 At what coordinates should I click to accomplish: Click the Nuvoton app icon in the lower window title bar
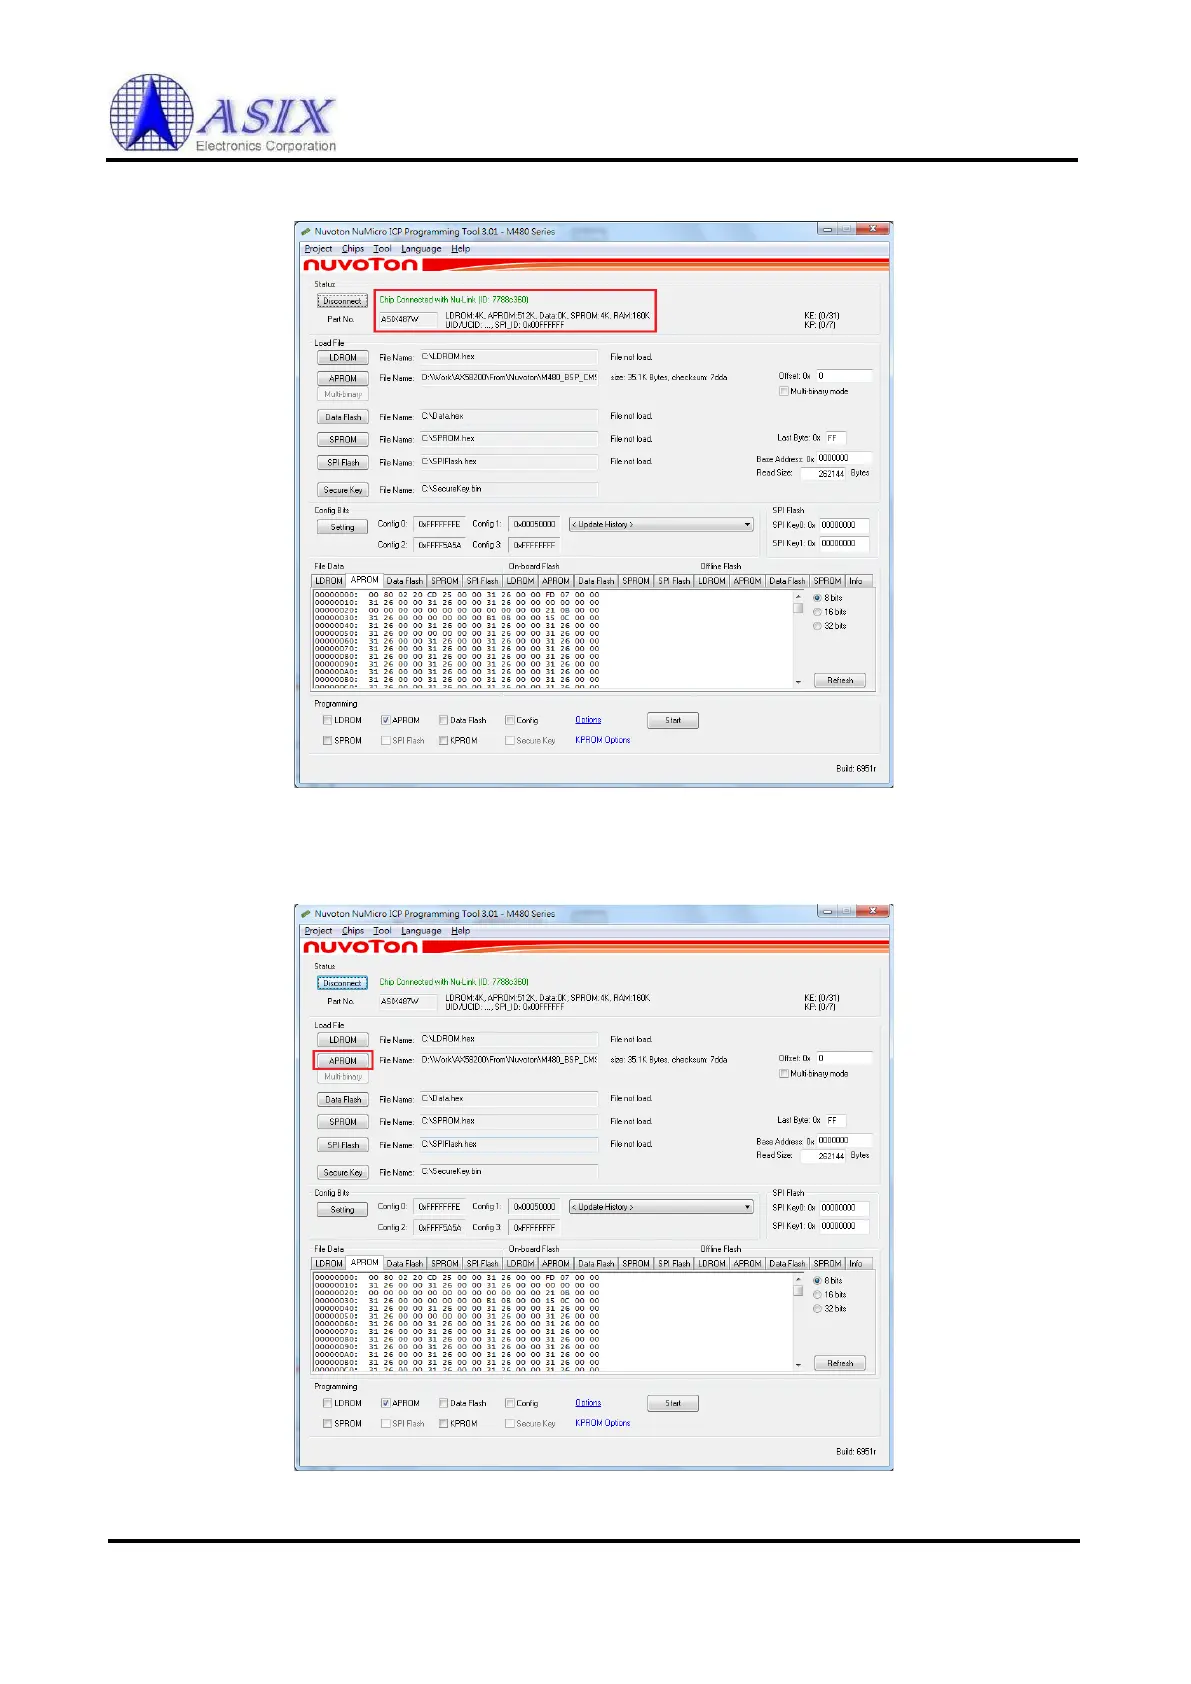306,914
